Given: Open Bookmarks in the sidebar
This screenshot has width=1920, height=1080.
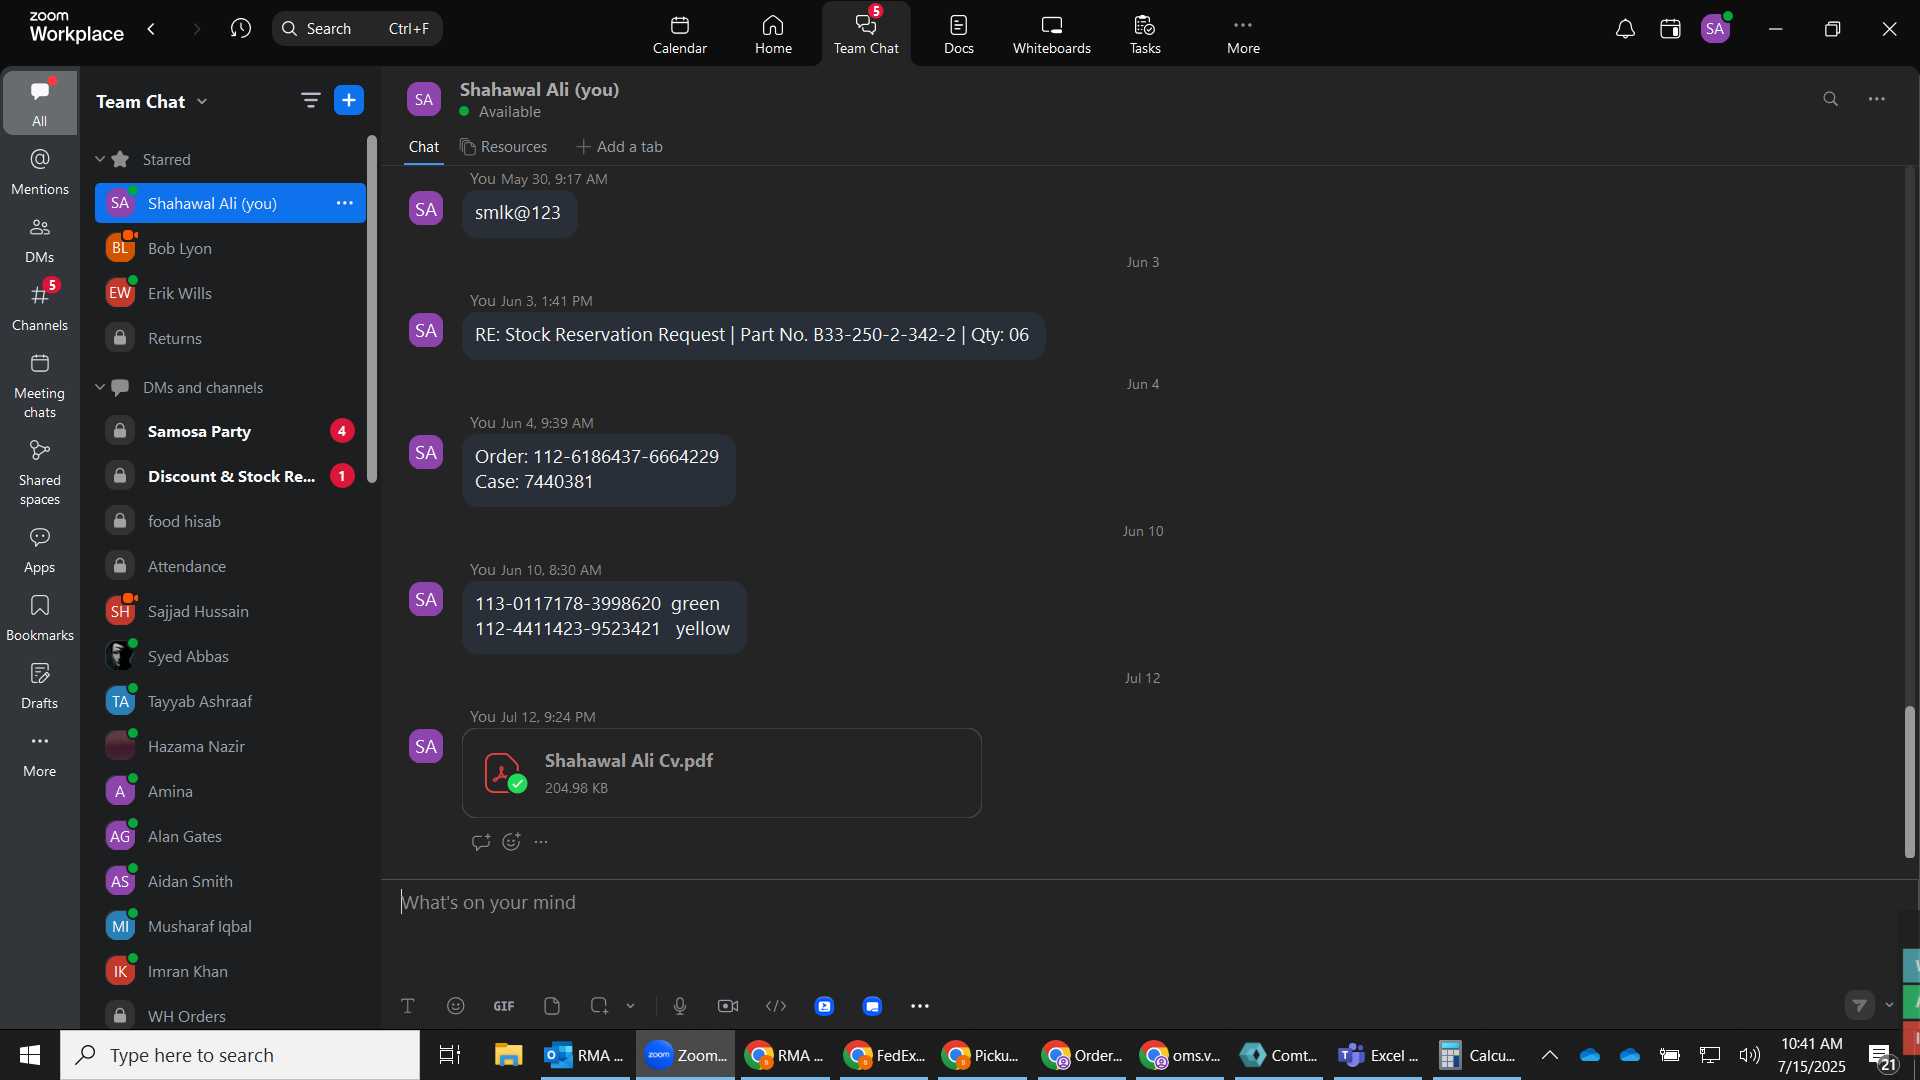Looking at the screenshot, I should click(39, 618).
